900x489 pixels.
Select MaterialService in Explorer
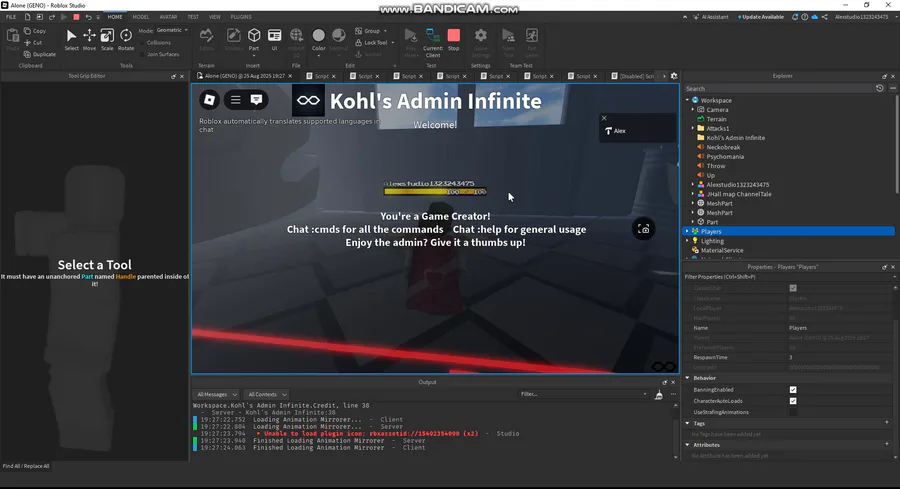point(721,250)
